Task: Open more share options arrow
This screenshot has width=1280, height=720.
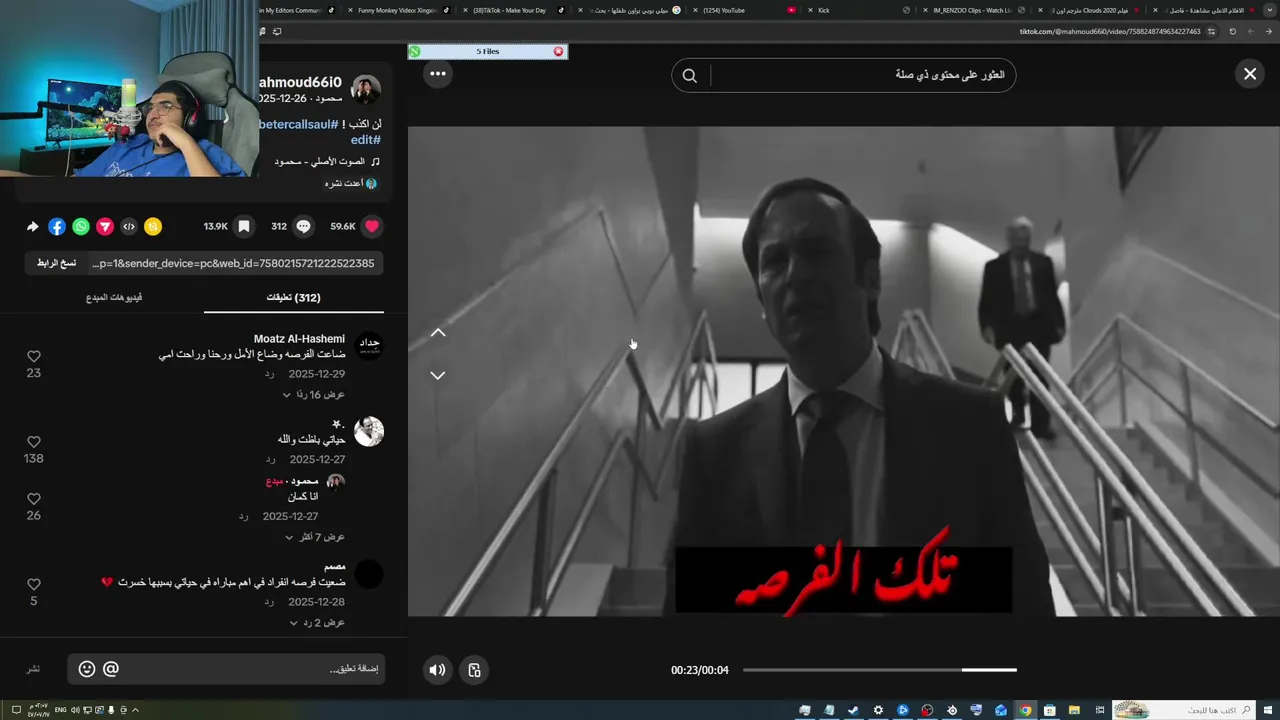Action: pyautogui.click(x=32, y=227)
